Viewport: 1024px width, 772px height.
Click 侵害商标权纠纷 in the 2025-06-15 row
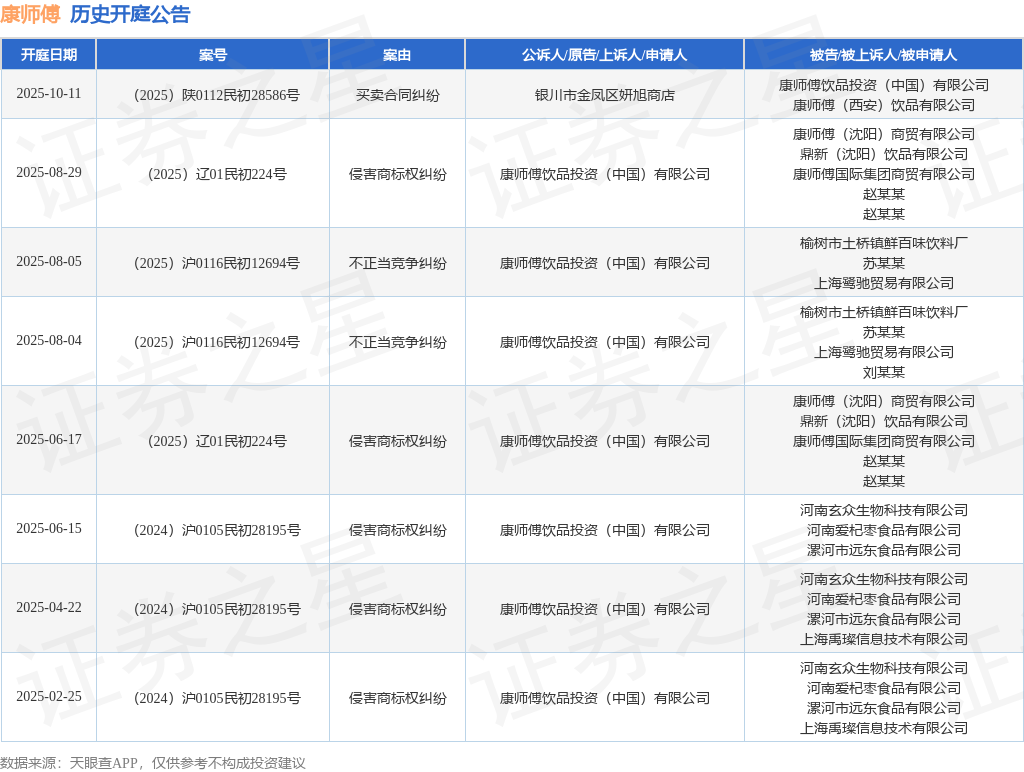(397, 530)
